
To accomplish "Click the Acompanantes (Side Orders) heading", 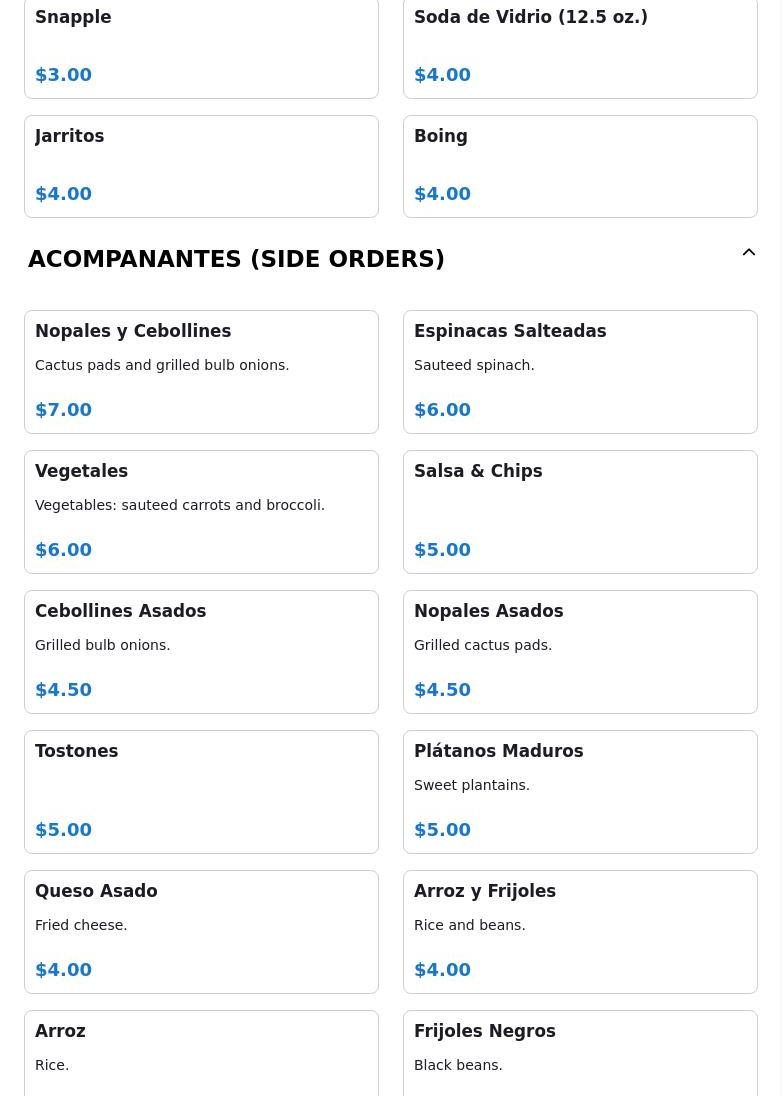I will 236,259.
